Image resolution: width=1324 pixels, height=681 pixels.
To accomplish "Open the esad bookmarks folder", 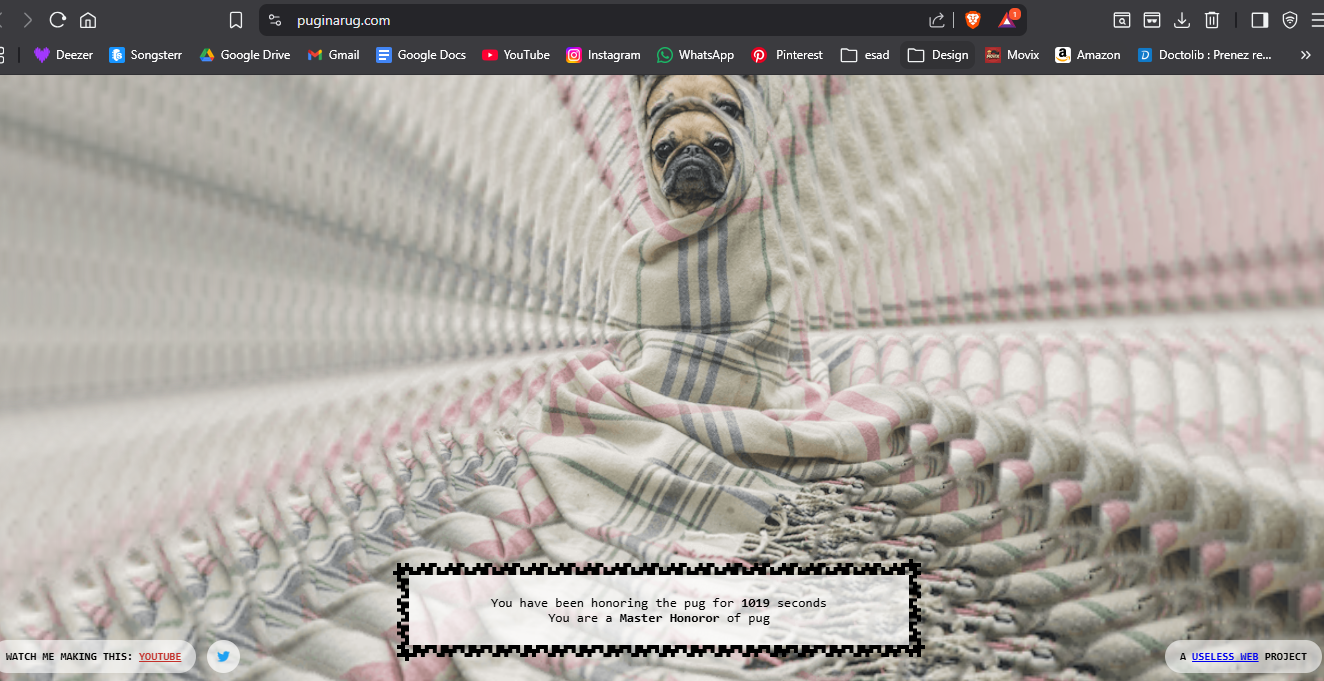I will pyautogui.click(x=865, y=55).
